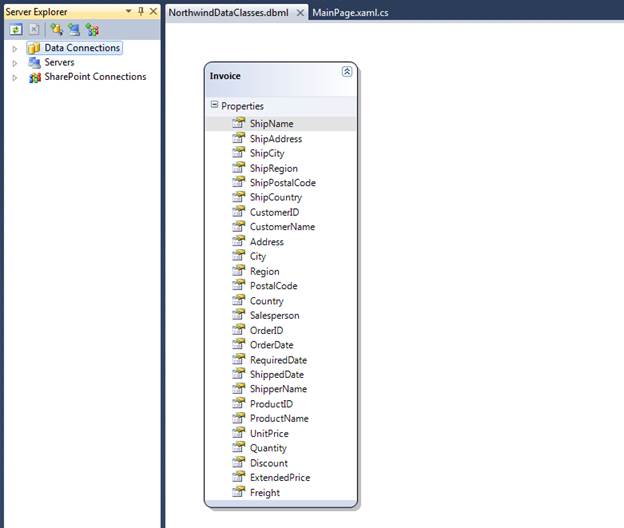Click the Refresh icon in Server Explorer toolbar
The image size is (624, 528).
pos(16,30)
